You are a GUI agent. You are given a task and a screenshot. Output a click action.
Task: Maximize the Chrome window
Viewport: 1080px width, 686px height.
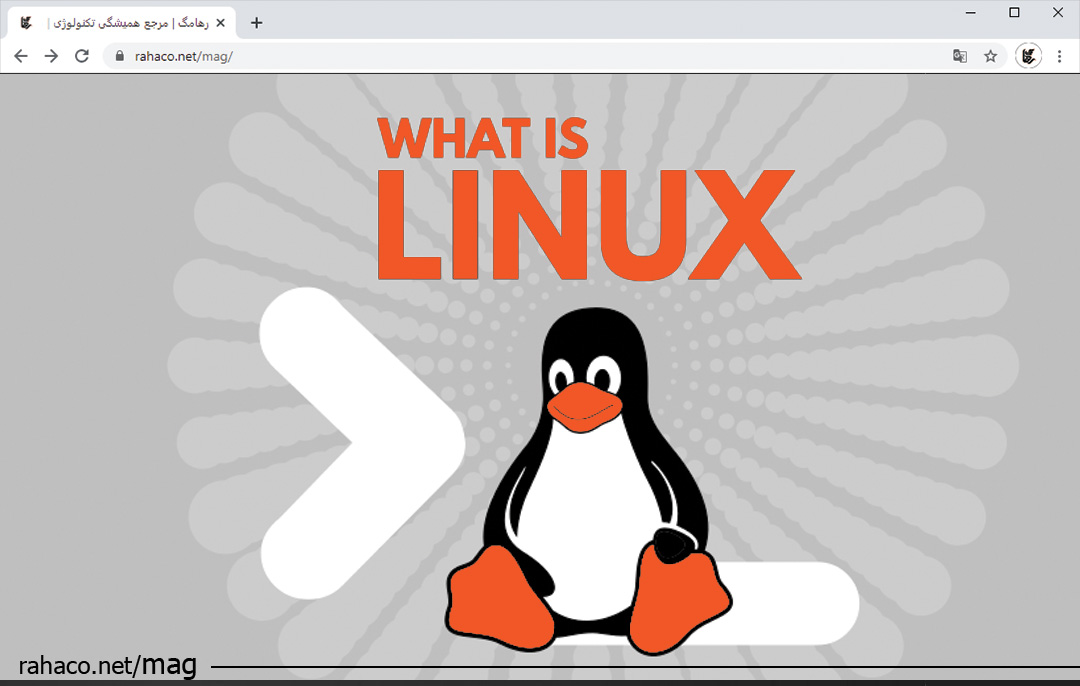click(1014, 12)
